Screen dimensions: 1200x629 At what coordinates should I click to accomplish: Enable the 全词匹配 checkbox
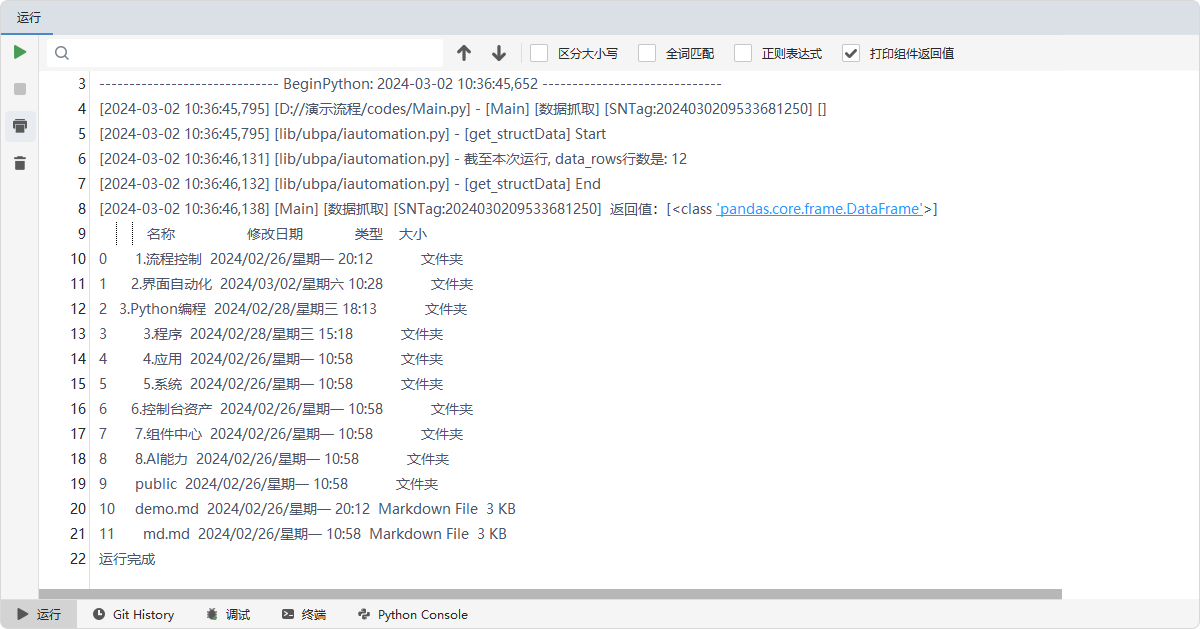[x=647, y=53]
